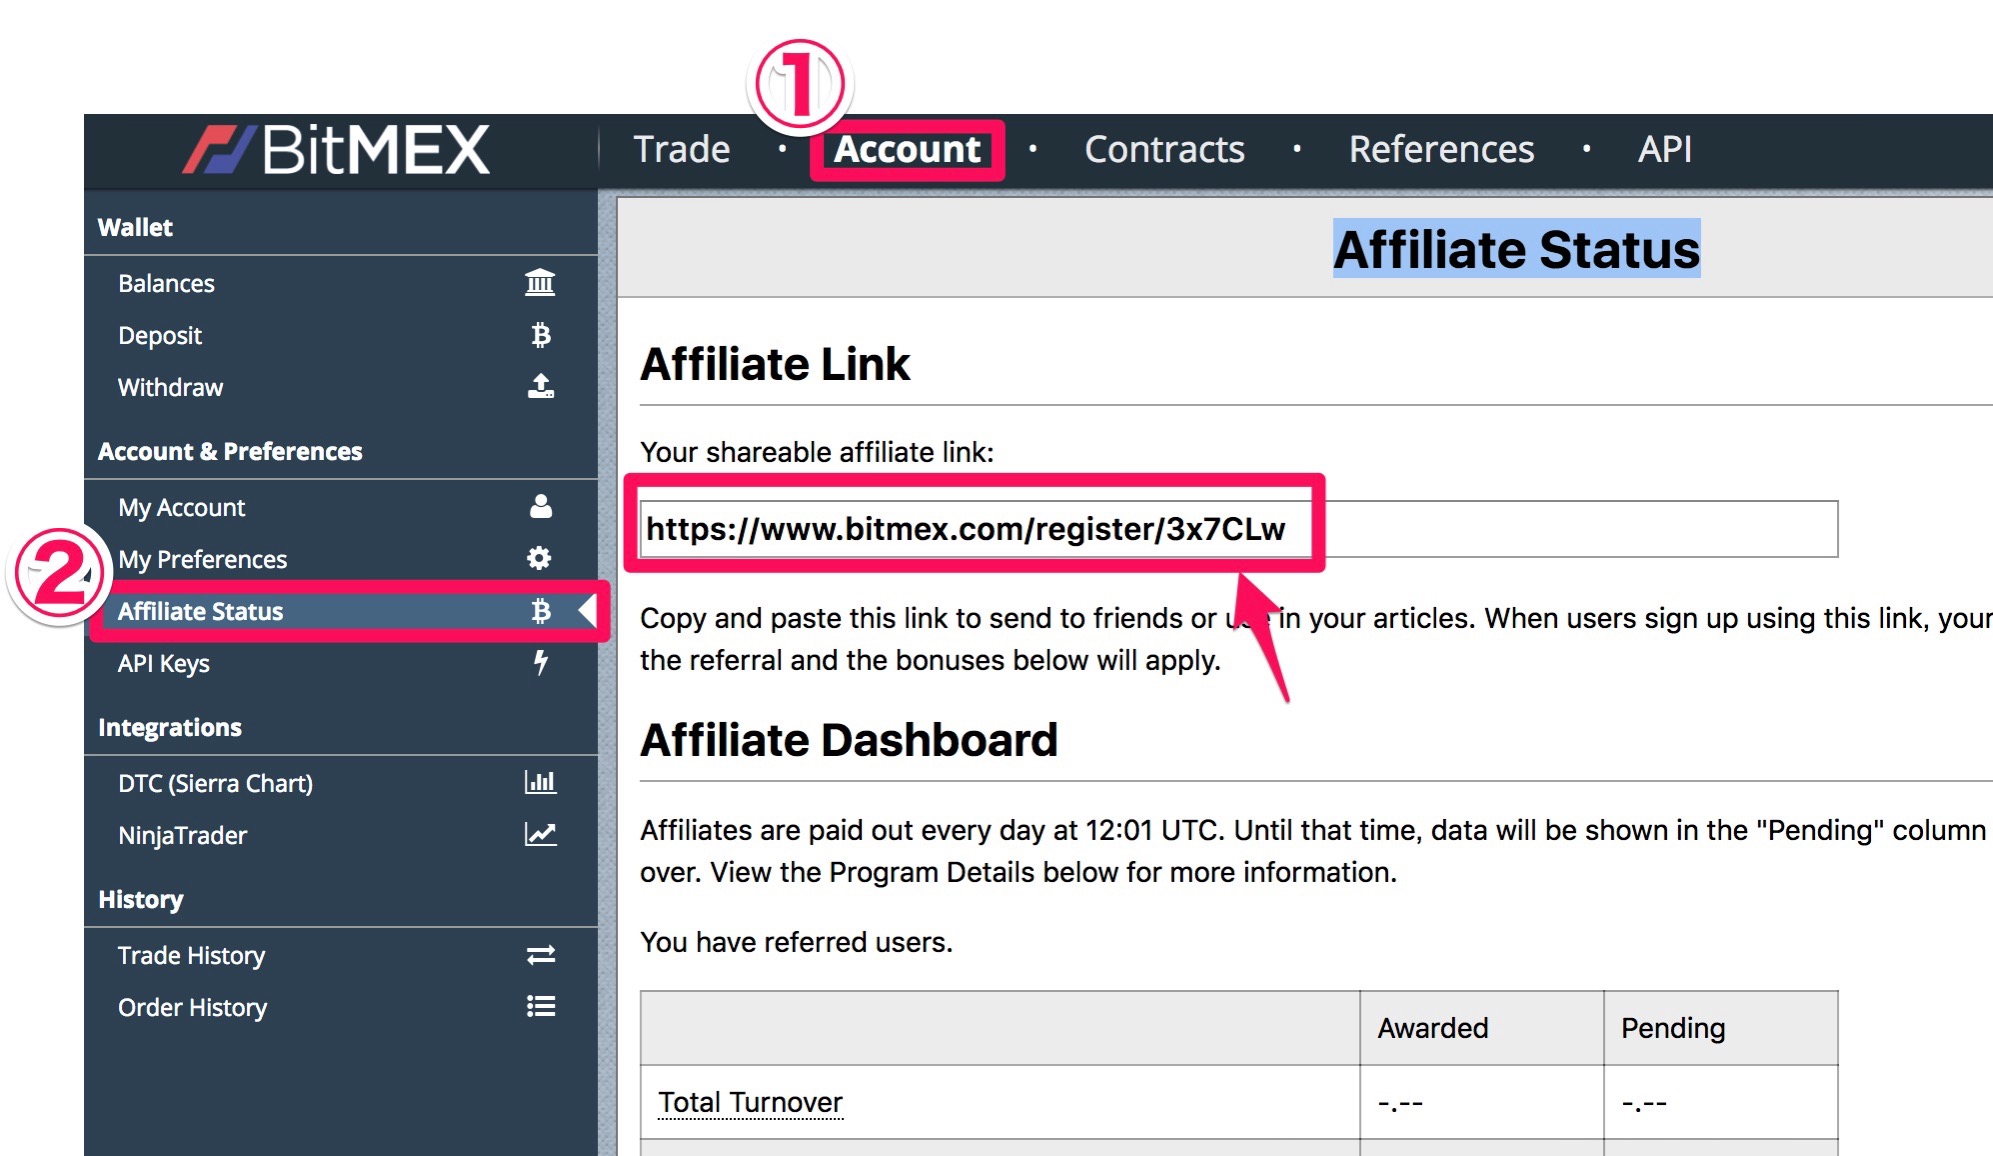1993x1156 pixels.
Task: Click the gear icon beside My Preferences
Action: point(540,558)
